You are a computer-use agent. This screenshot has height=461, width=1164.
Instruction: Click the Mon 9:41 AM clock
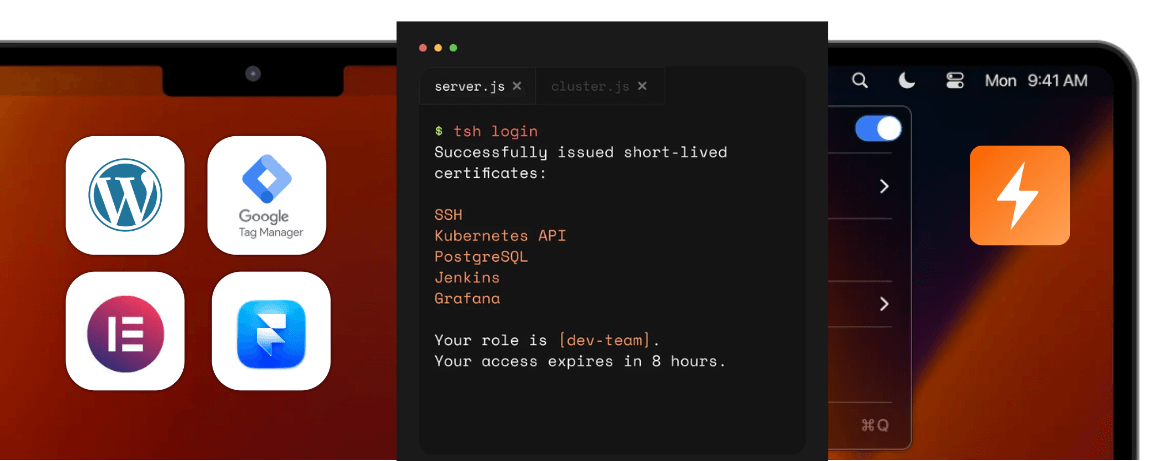tap(1036, 81)
